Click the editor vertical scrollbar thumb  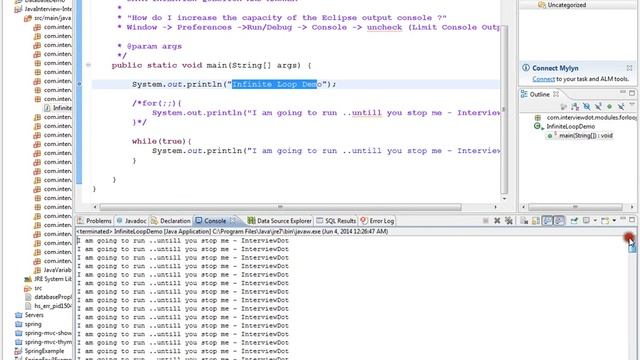point(504,109)
